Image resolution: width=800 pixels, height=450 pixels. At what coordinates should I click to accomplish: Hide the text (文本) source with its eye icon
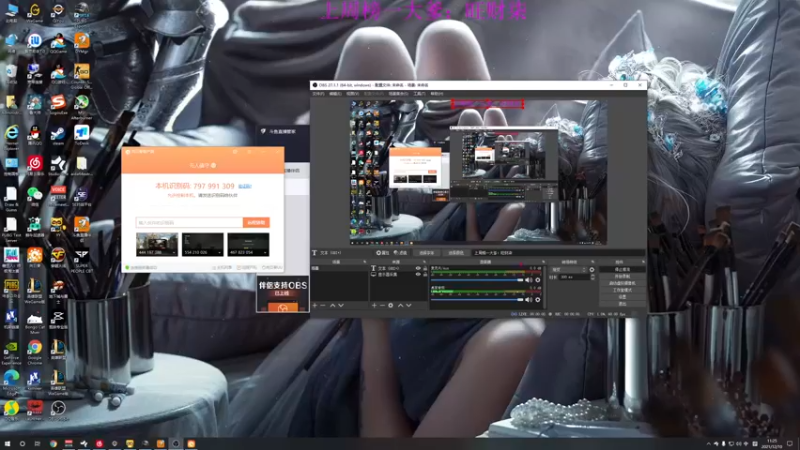click(418, 268)
